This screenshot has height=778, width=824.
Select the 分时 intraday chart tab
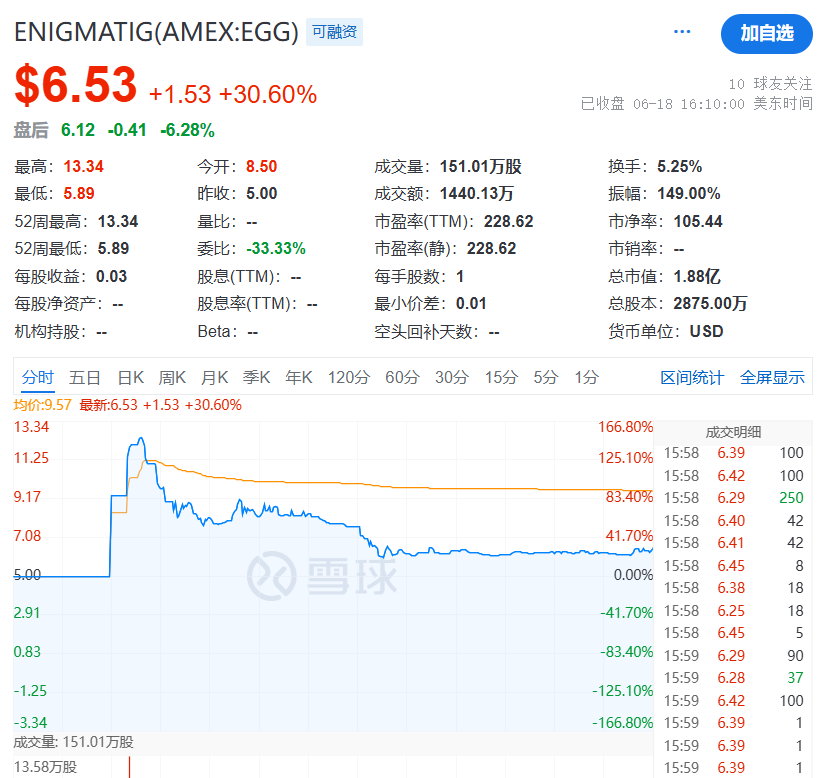[37, 377]
